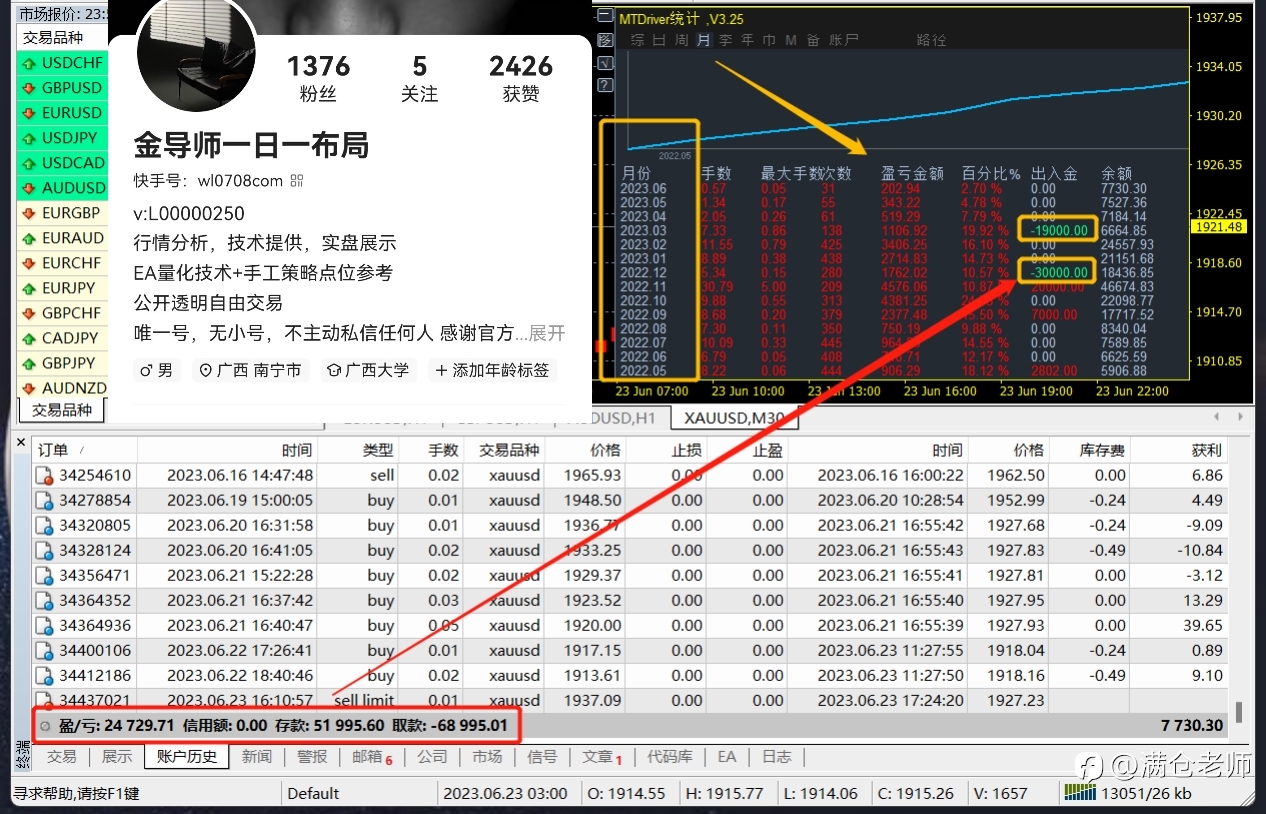Open the EA terminal tab
Image resolution: width=1266 pixels, height=814 pixels.
click(726, 756)
